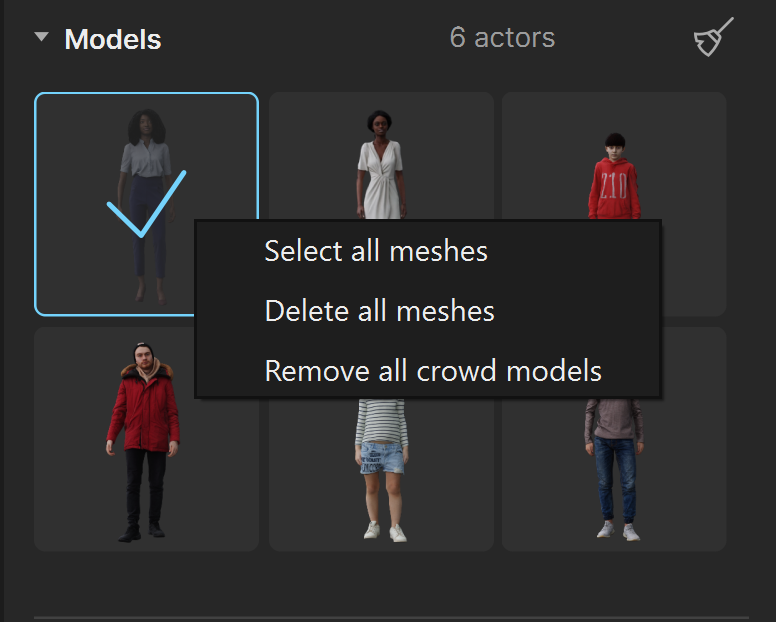
Task: Click the dark left edge of panel
Action: point(2,311)
